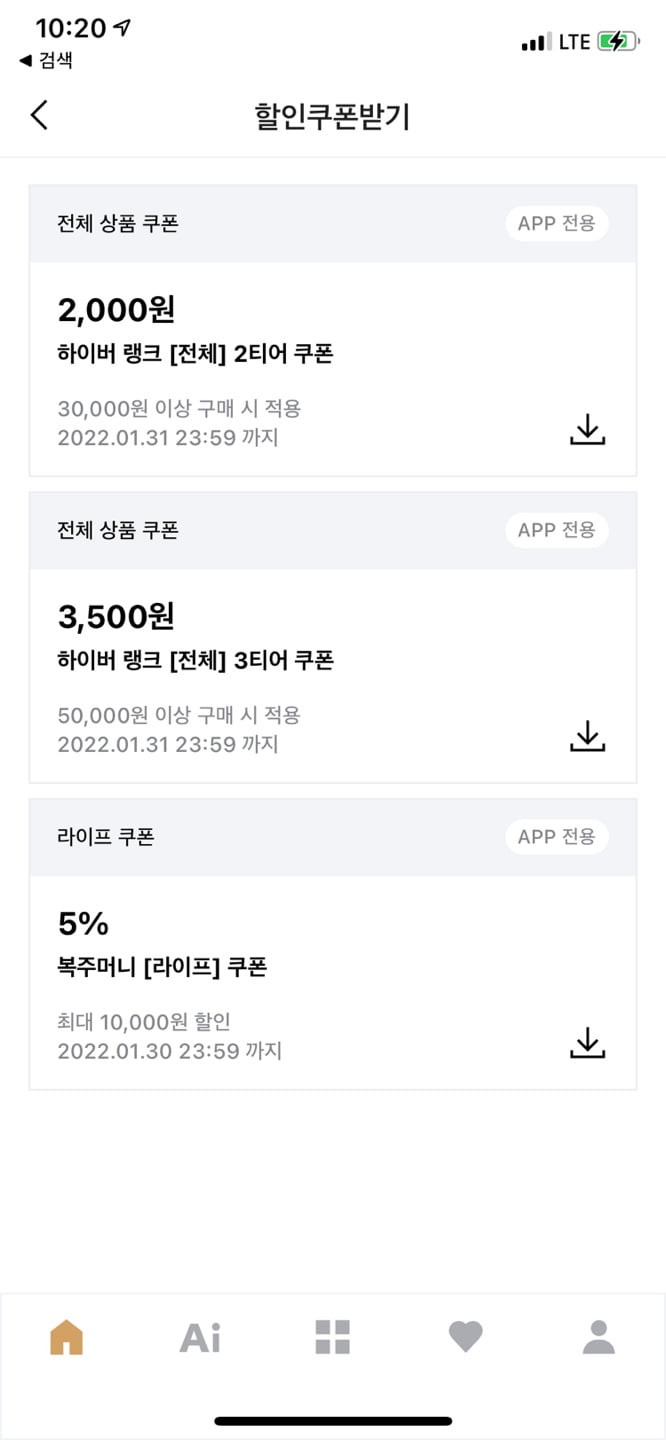Tap APP 전용 badge on 라이프 쿠폰

click(556, 836)
